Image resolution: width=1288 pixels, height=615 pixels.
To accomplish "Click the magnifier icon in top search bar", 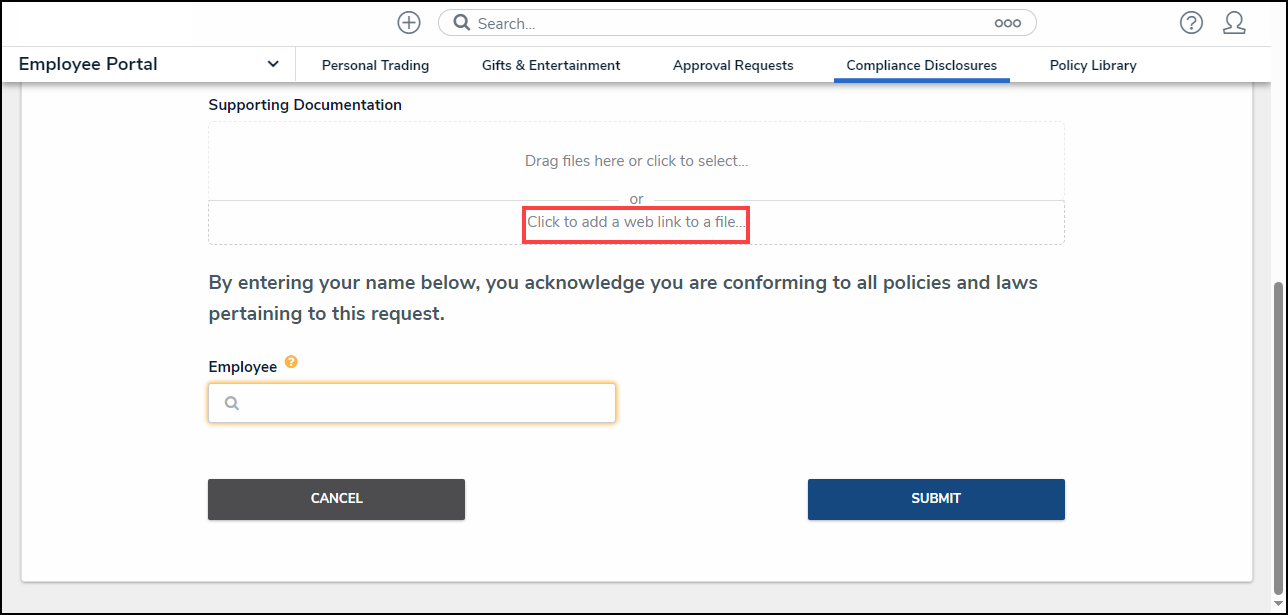I will pos(461,23).
